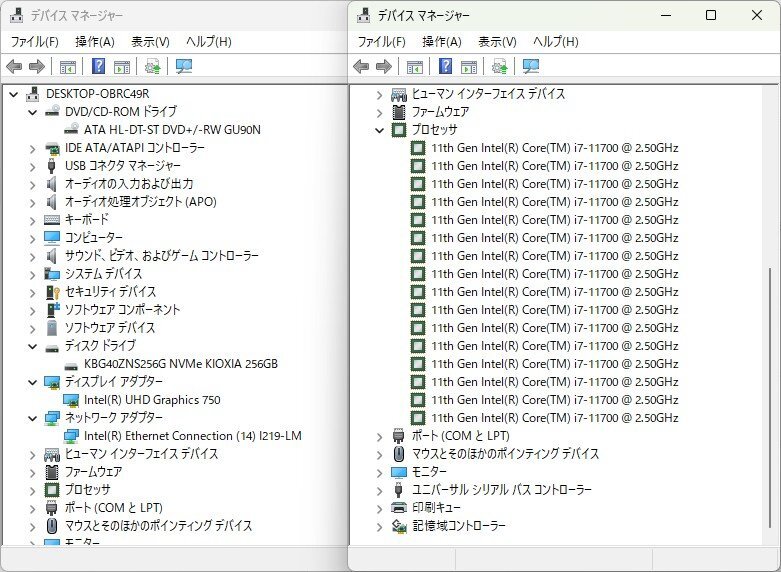The width and height of the screenshot is (781, 572).
Task: Click Back arrow in right Device Manager toolbar
Action: [x=361, y=66]
